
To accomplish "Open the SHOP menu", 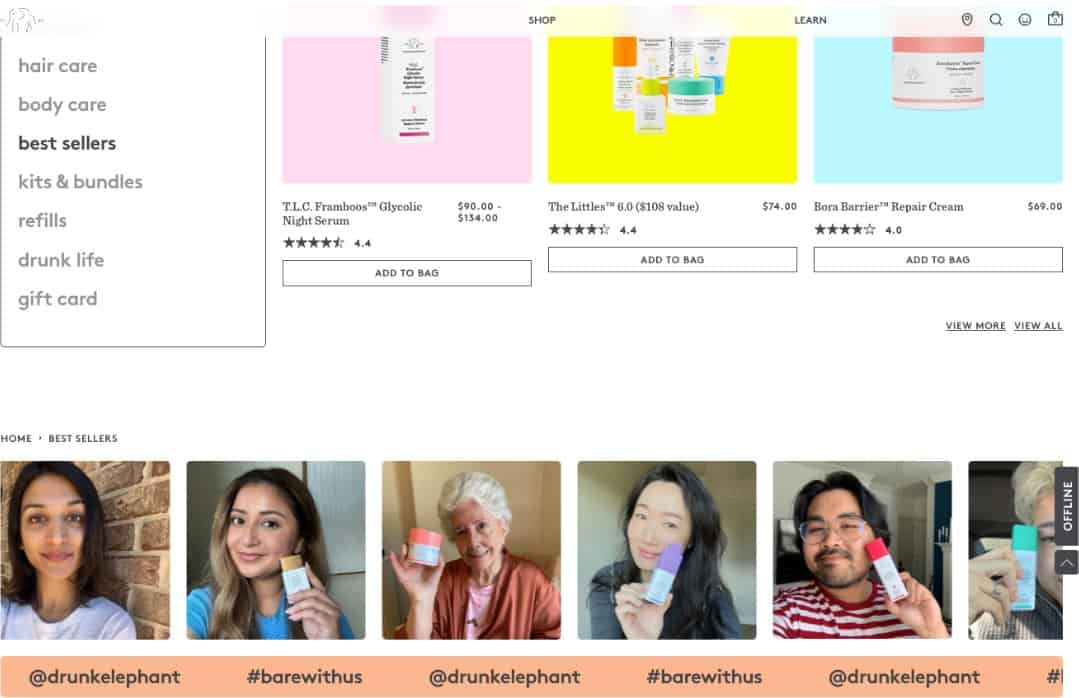I will tap(542, 20).
